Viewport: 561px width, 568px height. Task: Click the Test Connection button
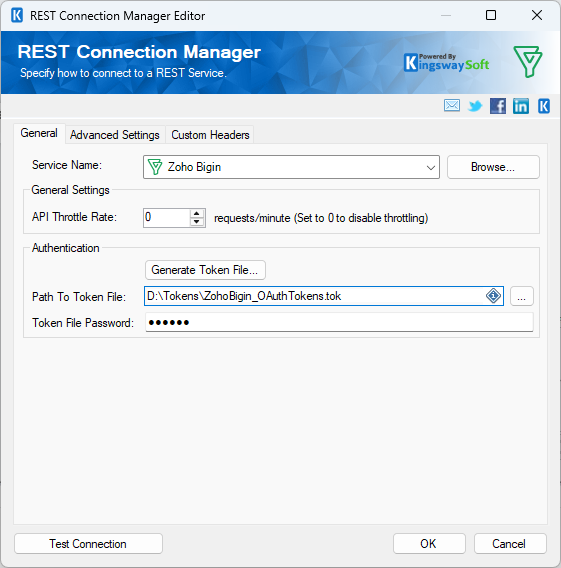[x=88, y=543]
